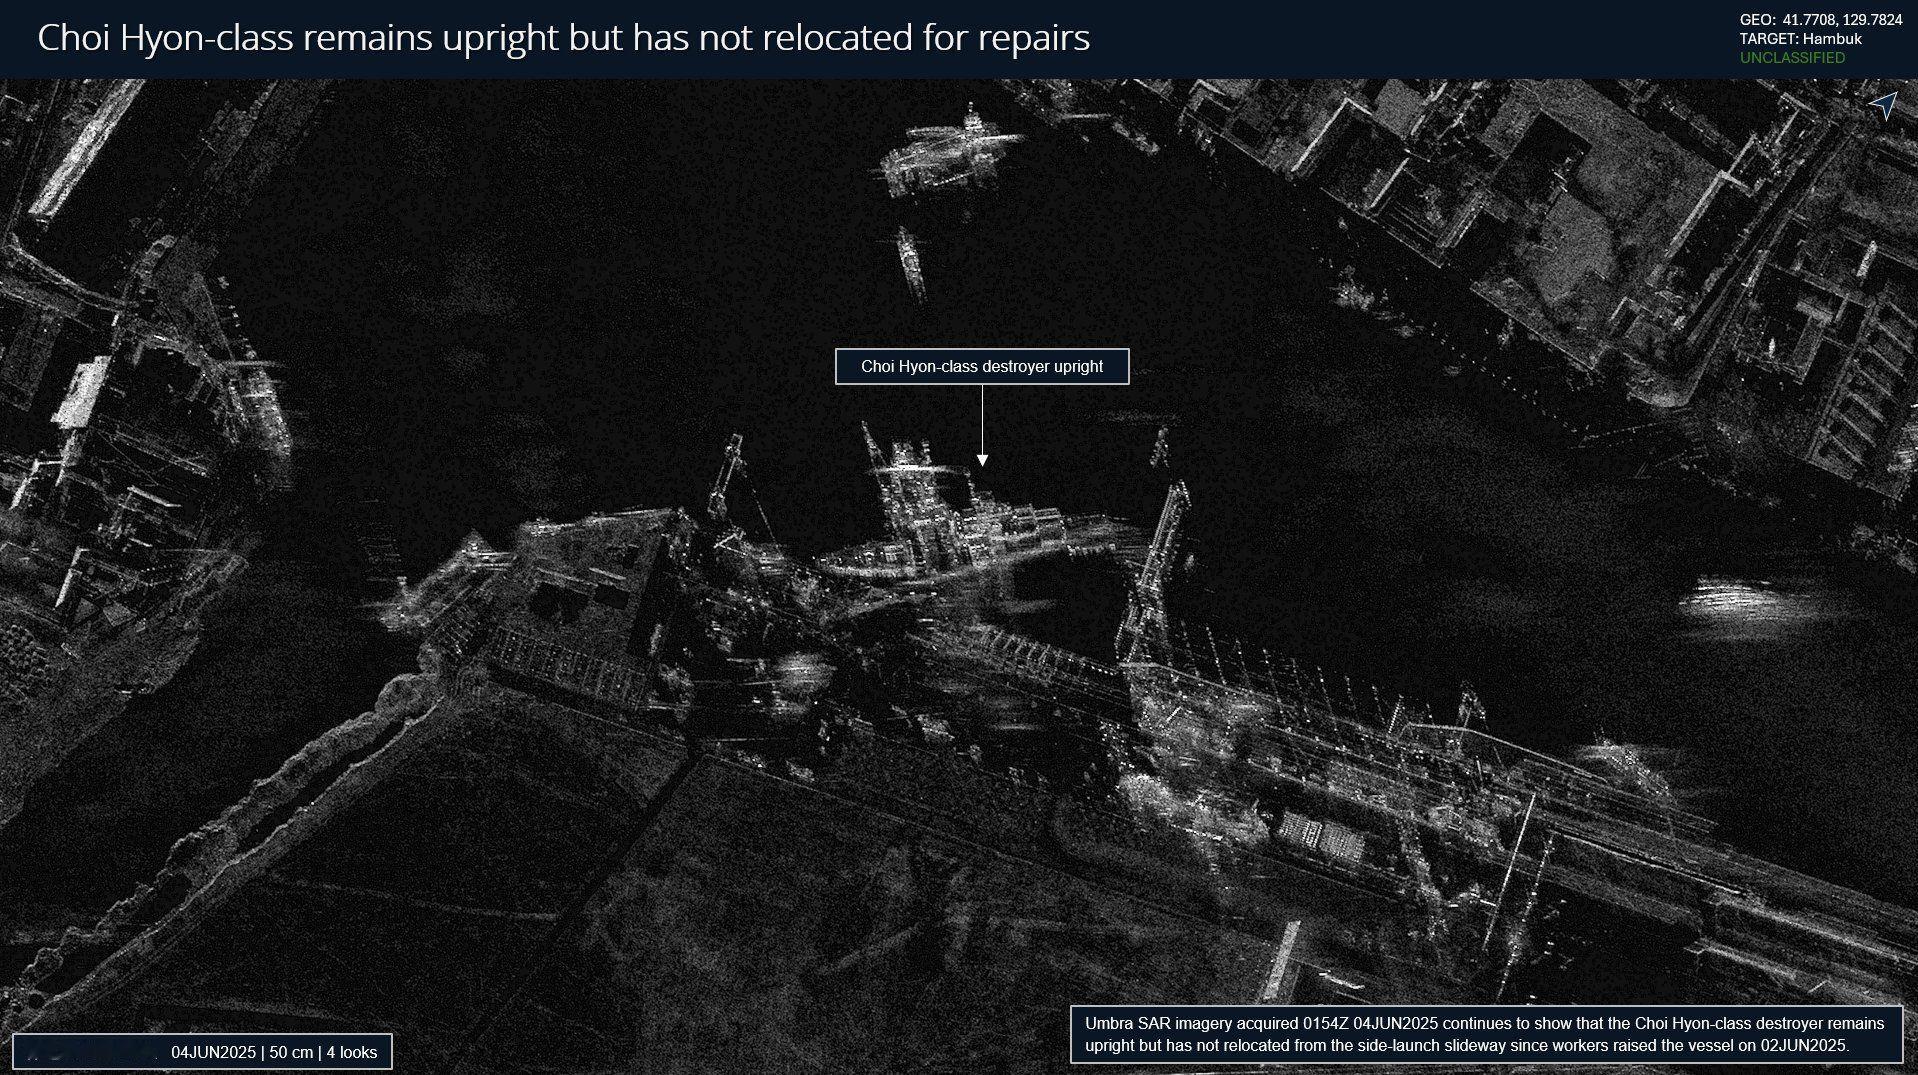
Task: Click the bright rectangular building on the left shore
Action: pyautogui.click(x=82, y=392)
